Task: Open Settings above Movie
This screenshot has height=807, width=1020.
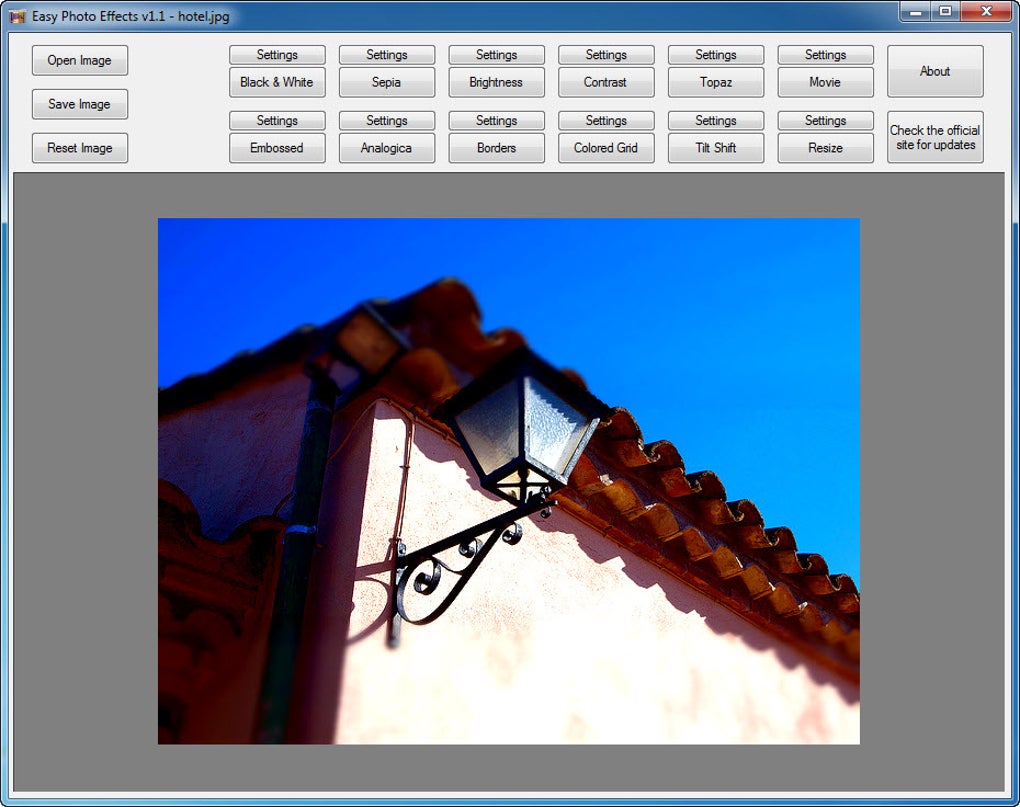Action: (x=825, y=55)
